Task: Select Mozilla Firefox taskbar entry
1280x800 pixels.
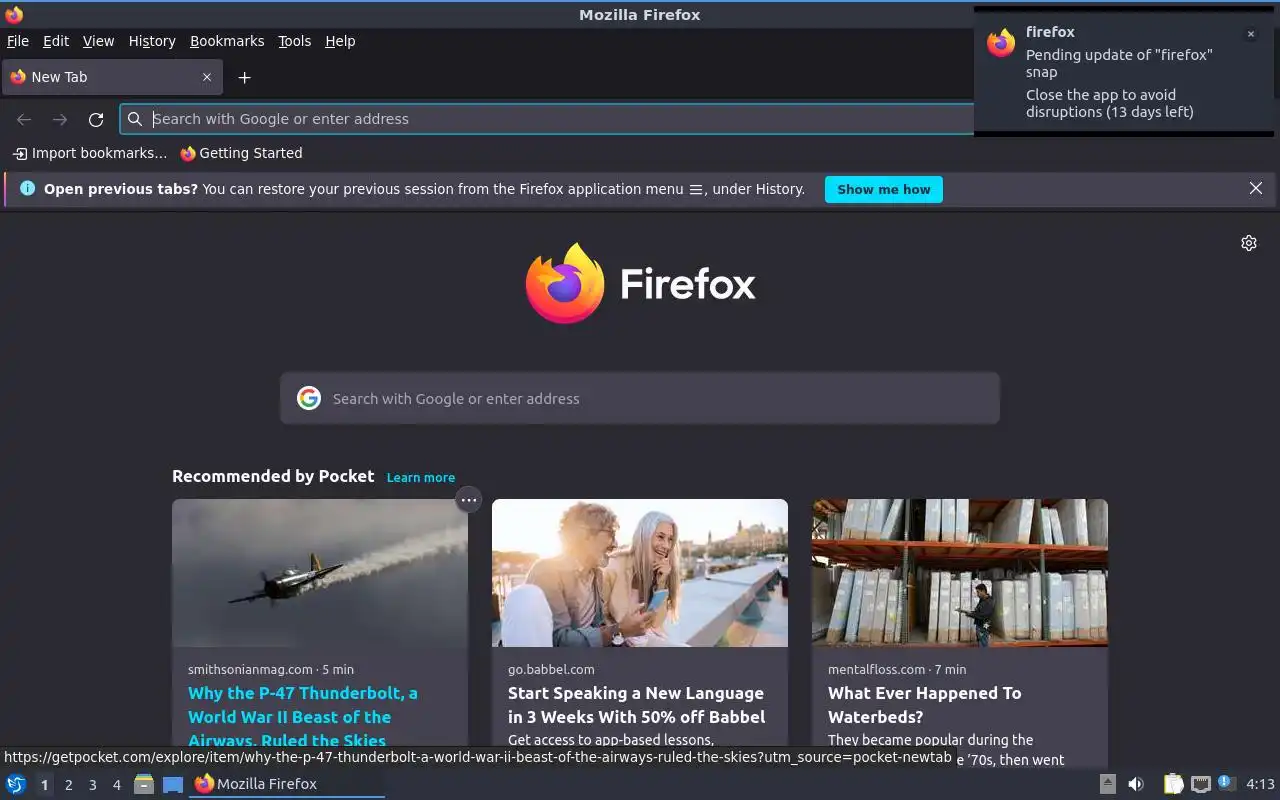Action: pyautogui.click(x=287, y=784)
